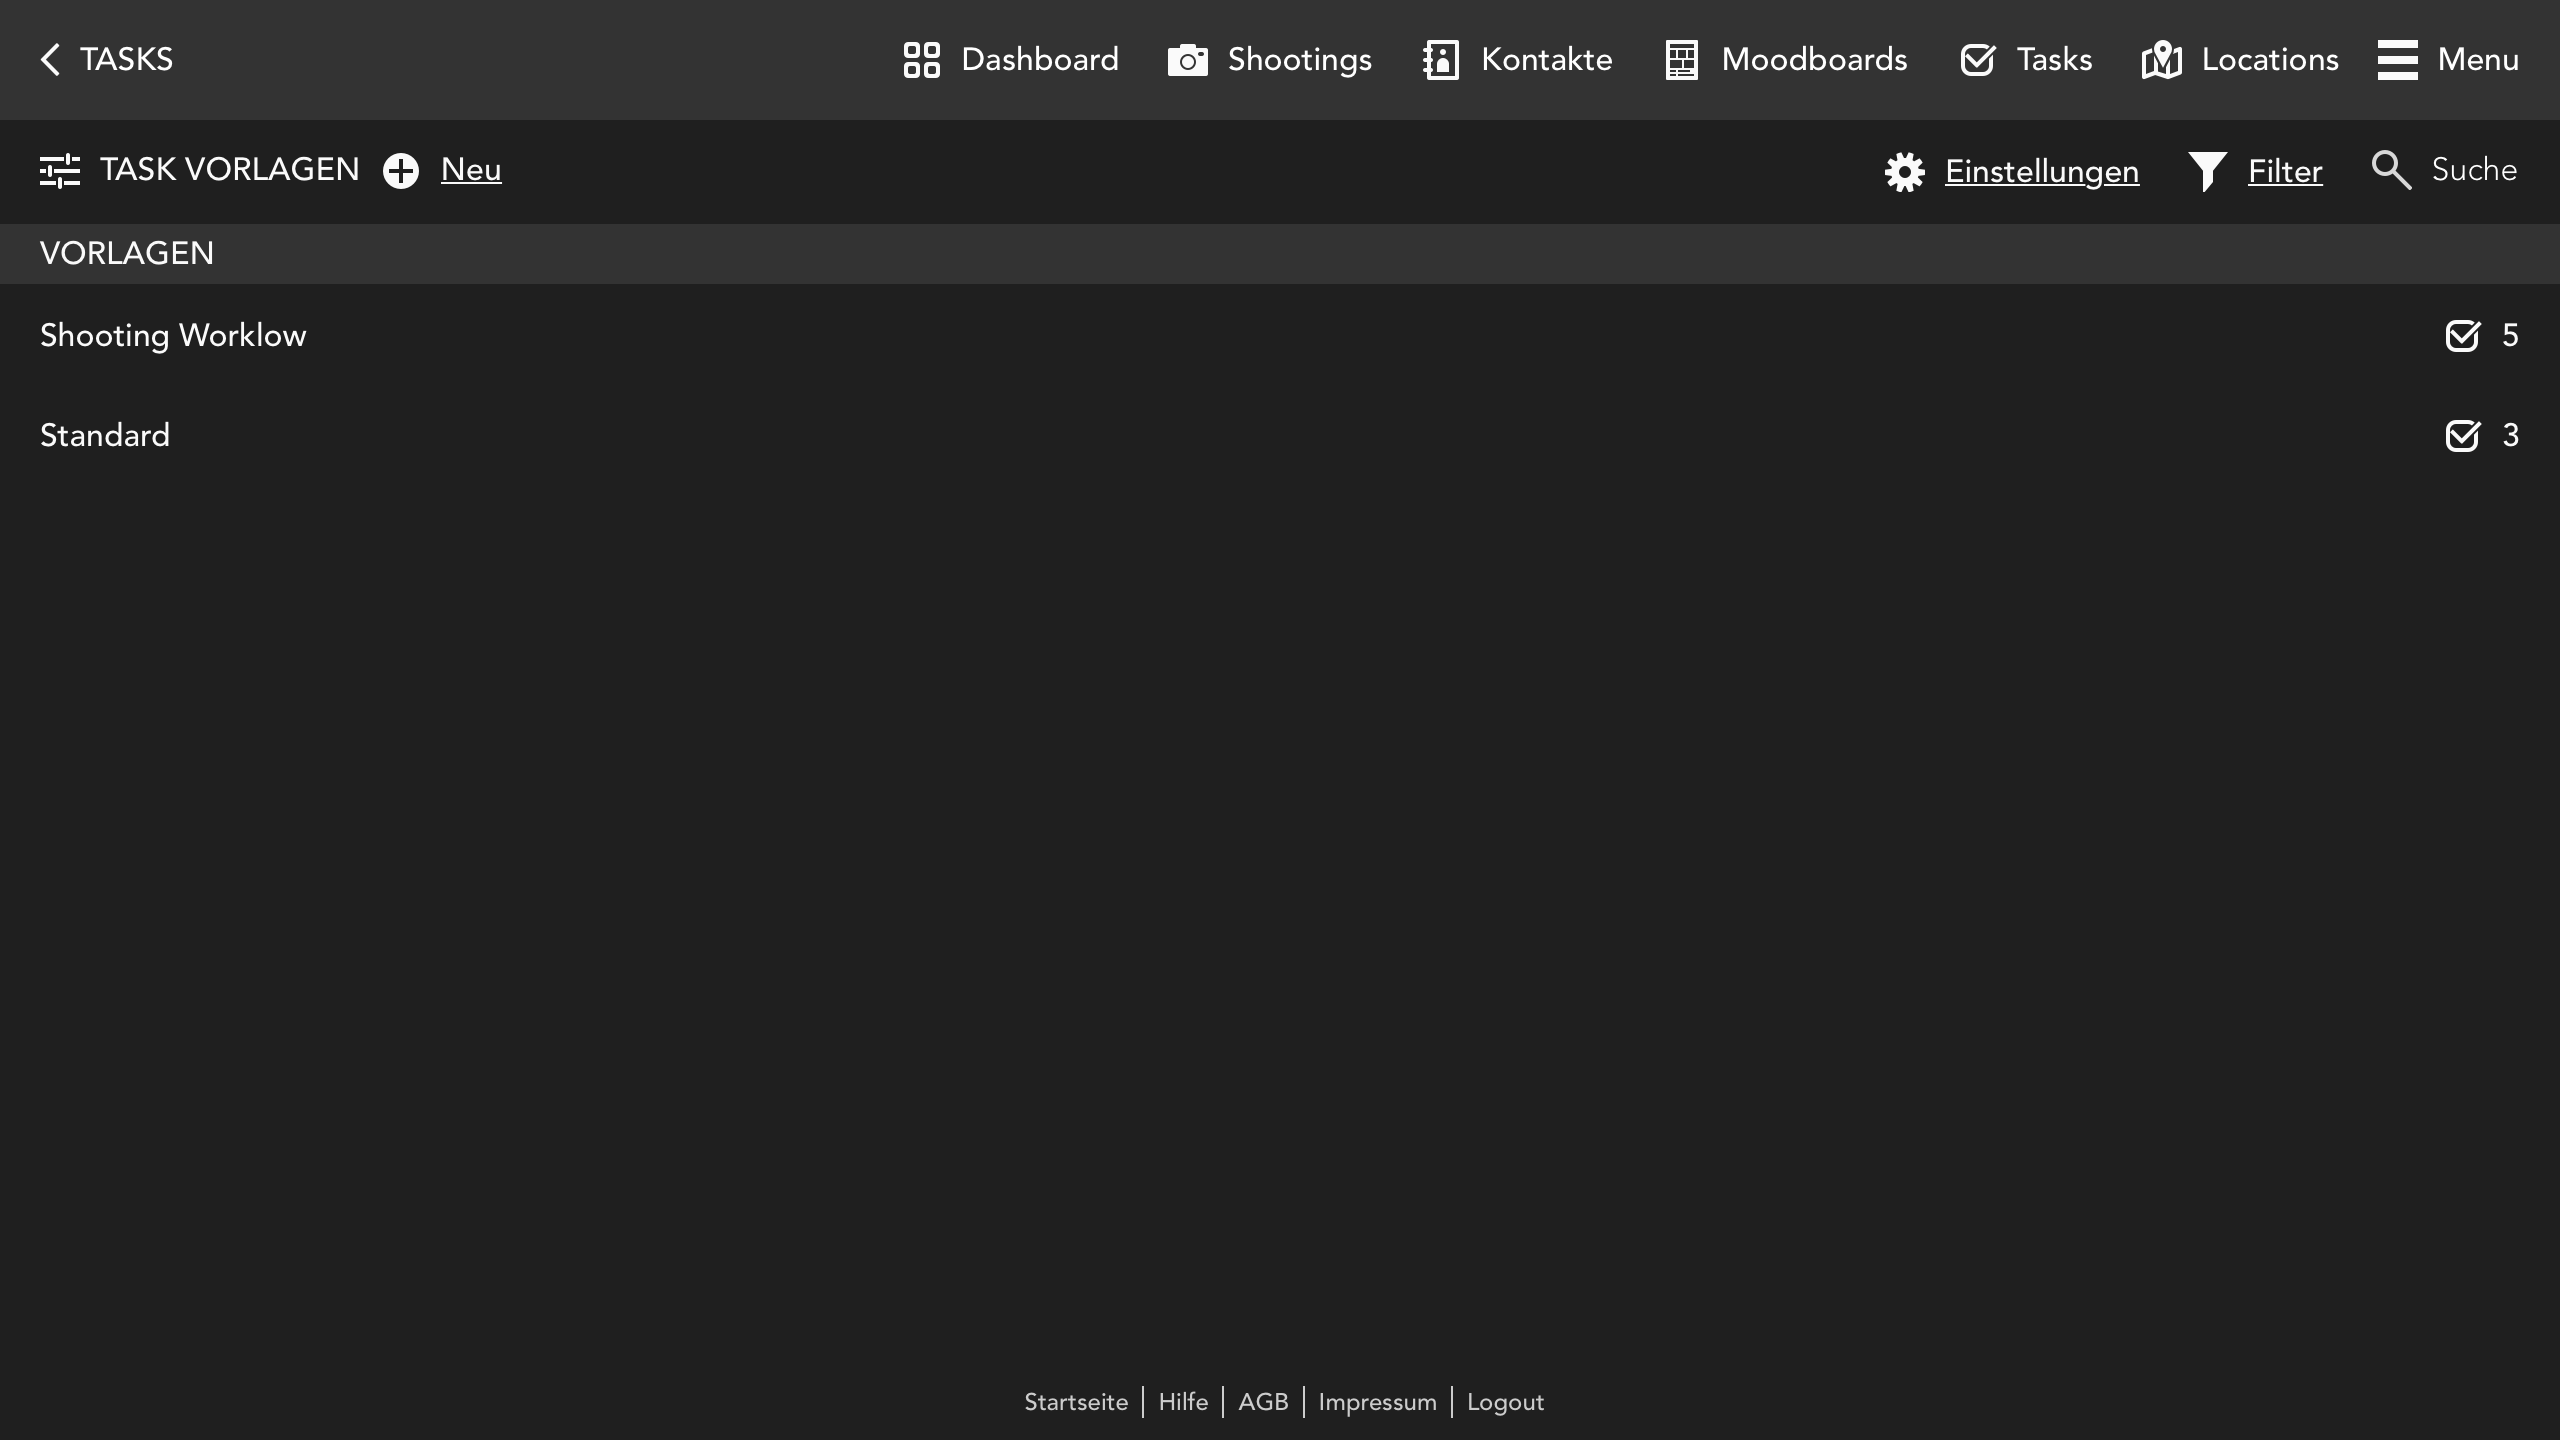
Task: Click Standard template task count checkbox icon
Action: click(2462, 436)
